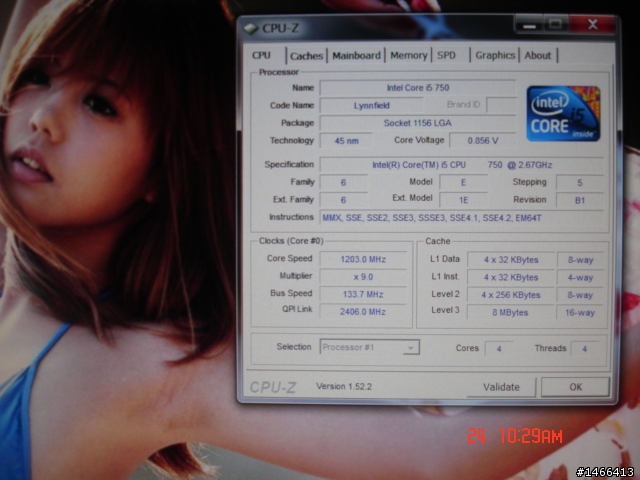Select the CPU tab

pos(264,55)
